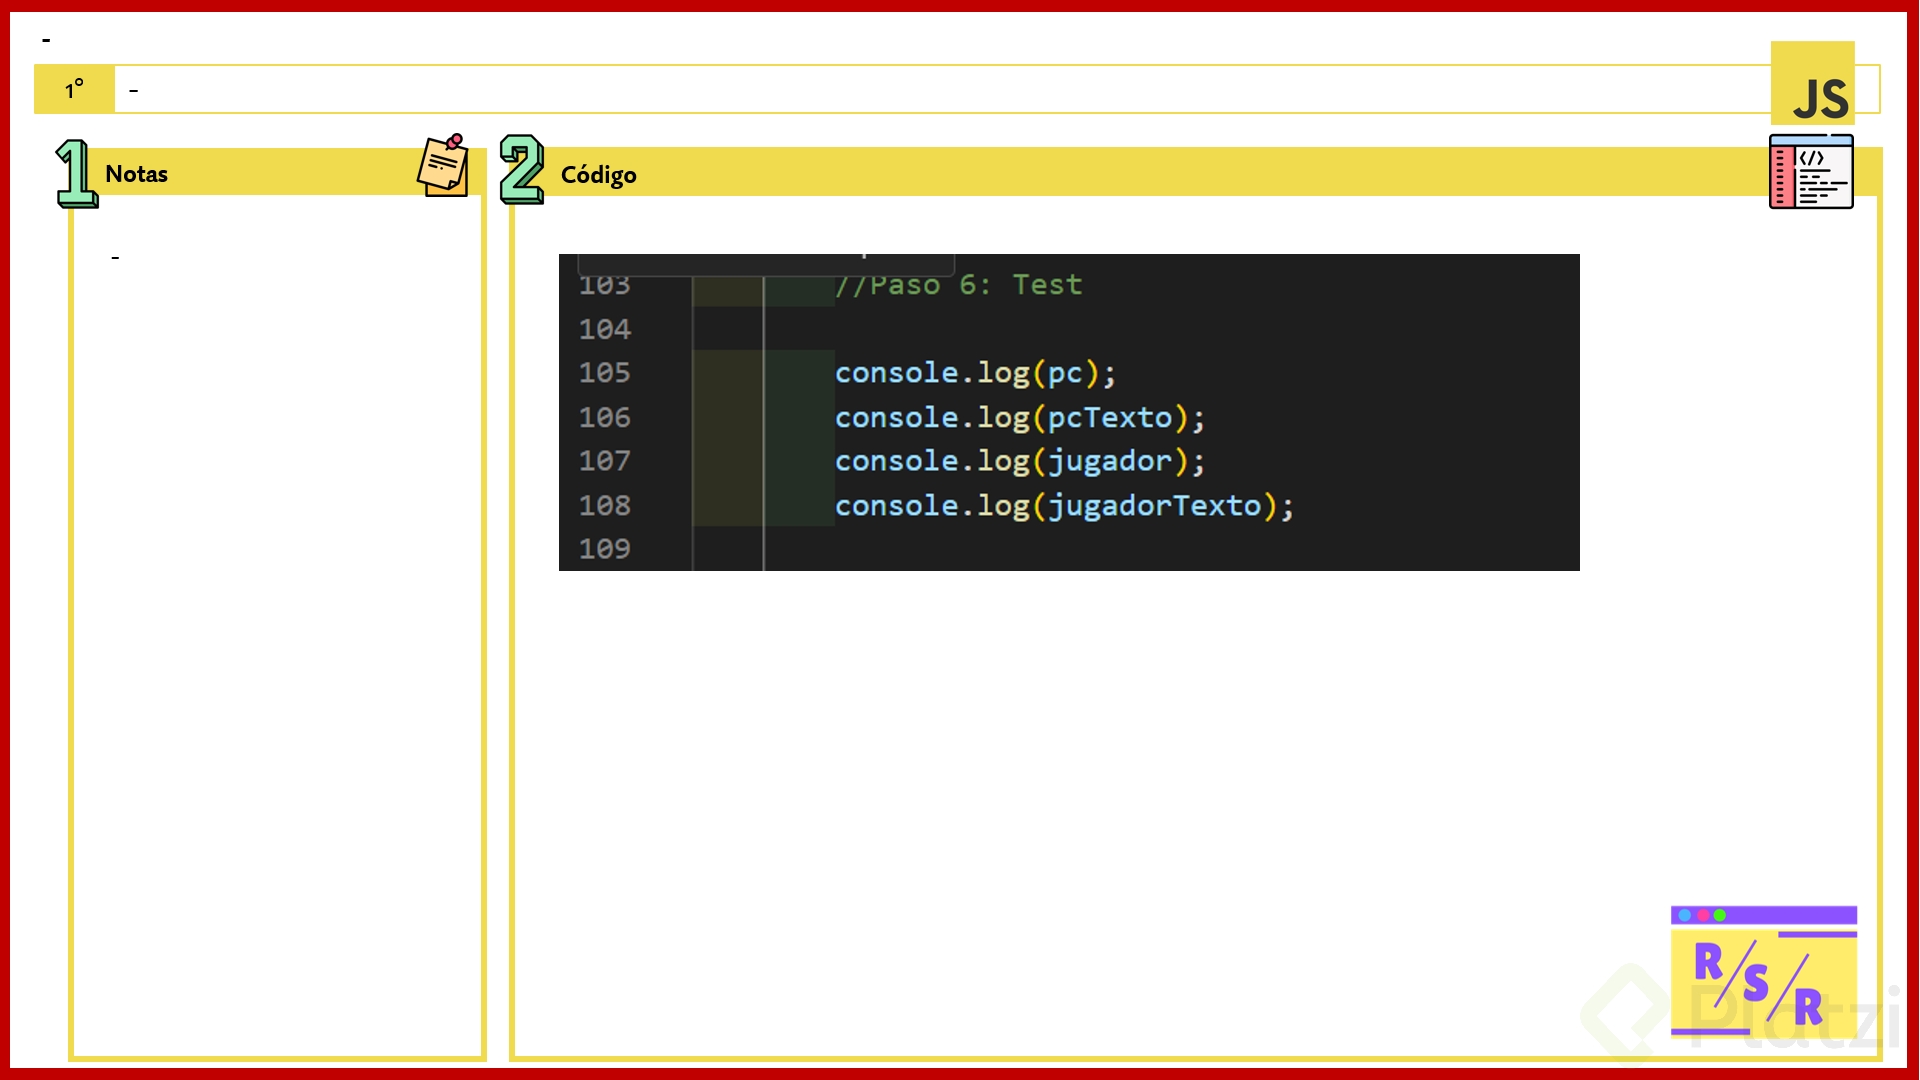Click the code document icon beside Código
Viewport: 1920px width, 1080px height.
tap(1811, 171)
